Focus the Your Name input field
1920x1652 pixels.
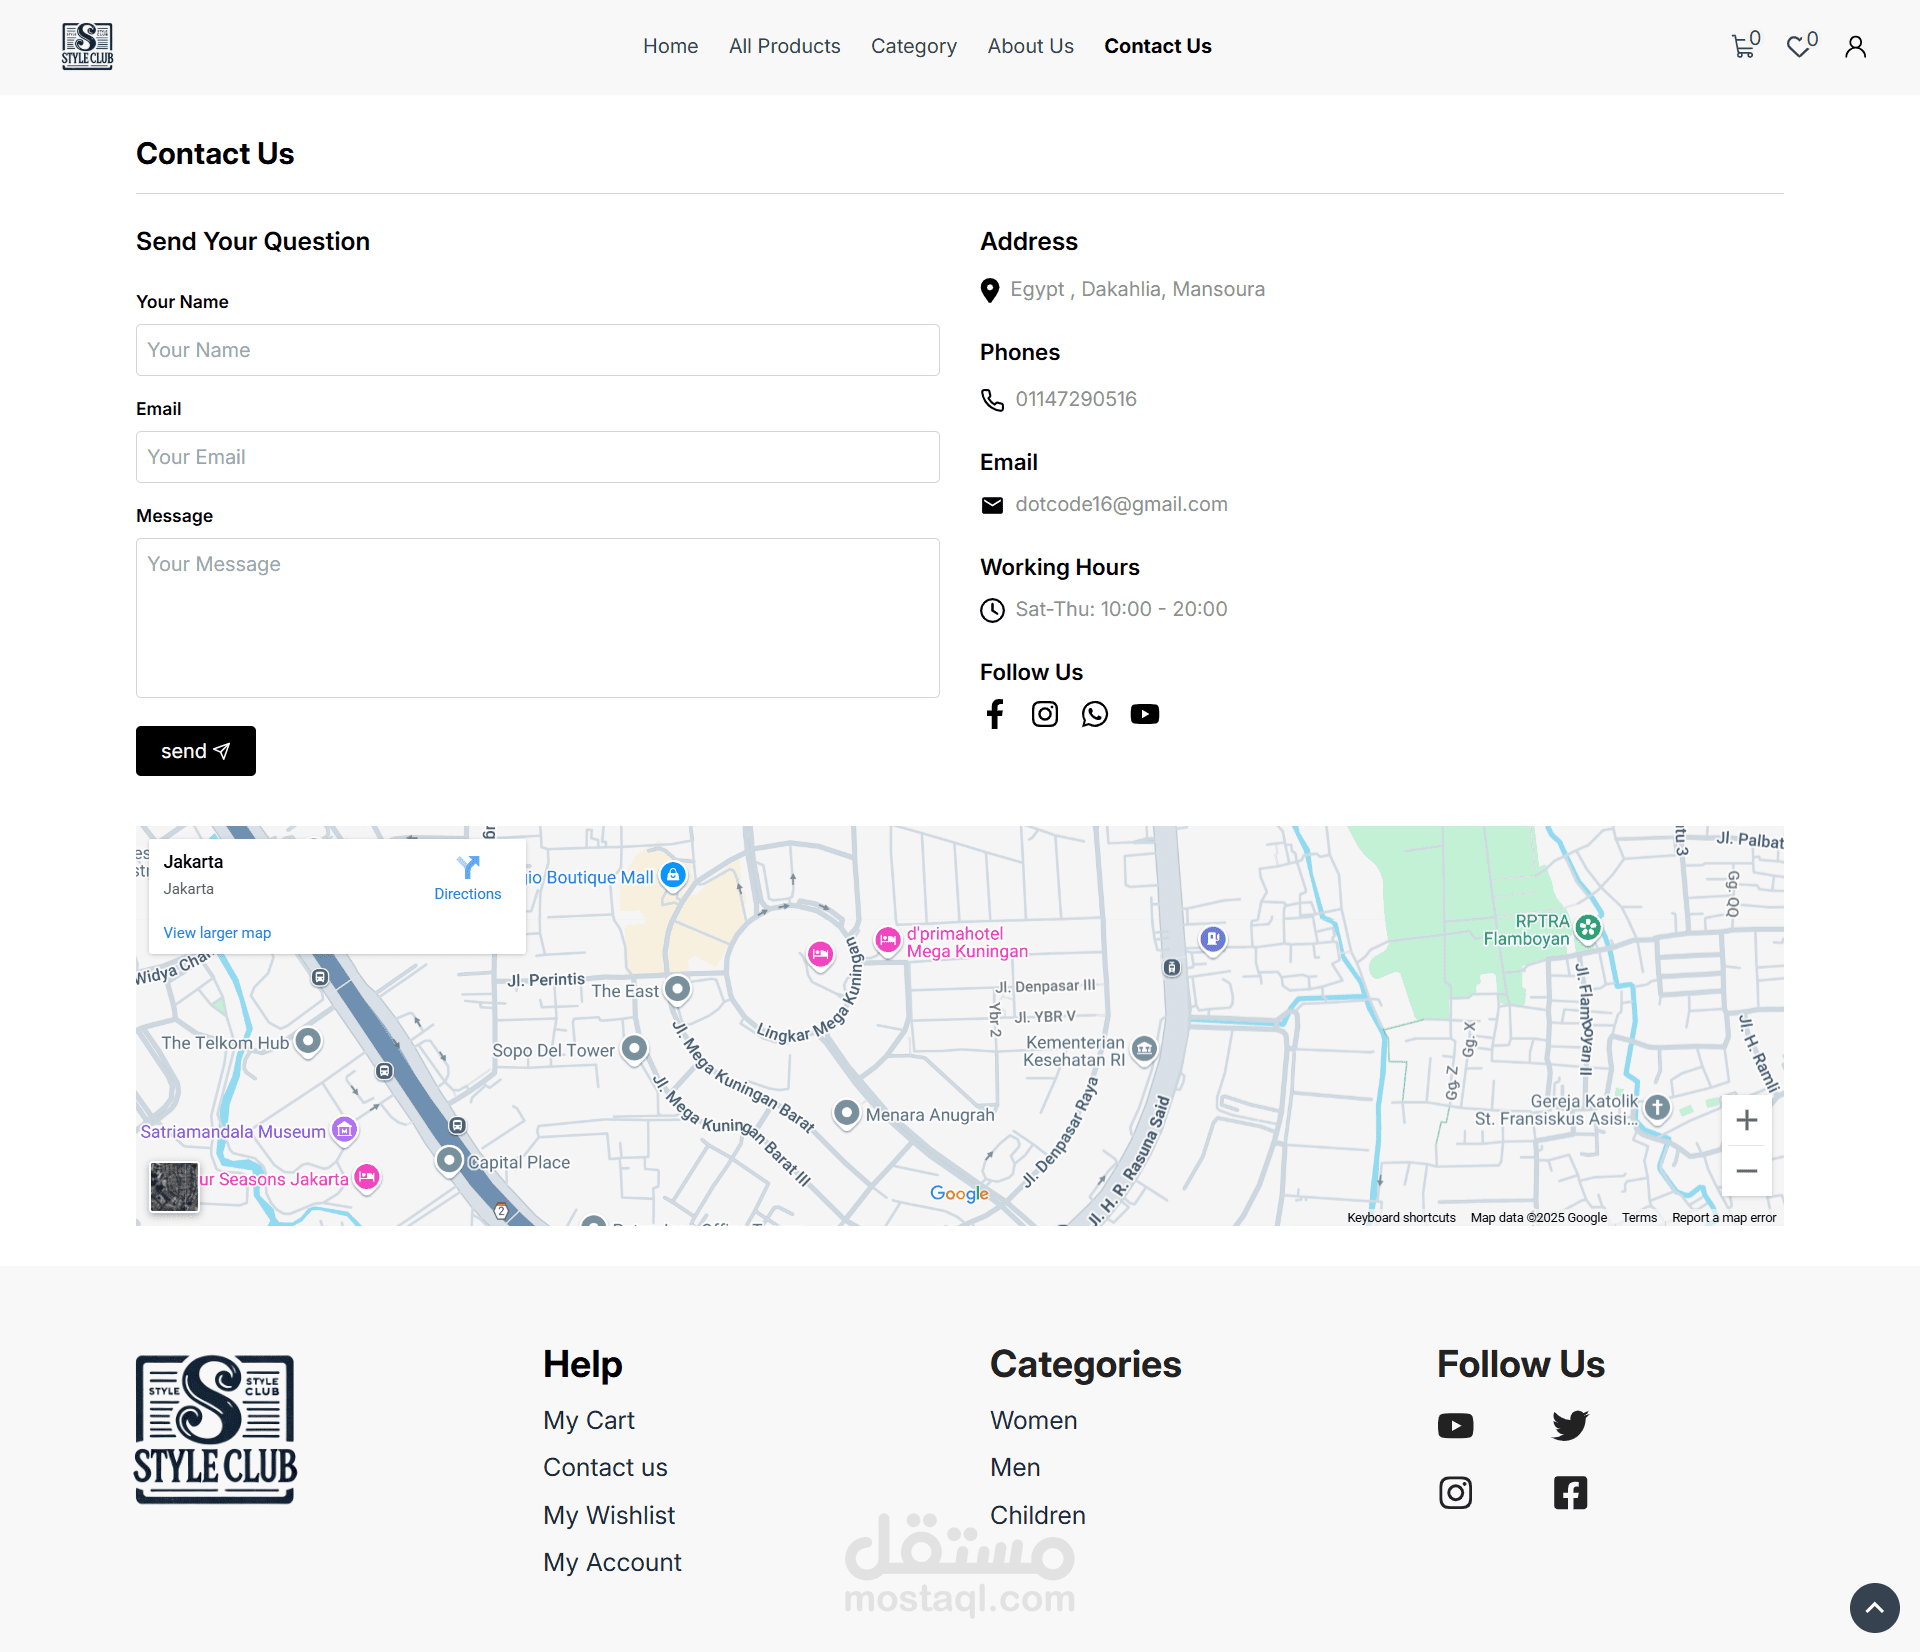(x=537, y=350)
